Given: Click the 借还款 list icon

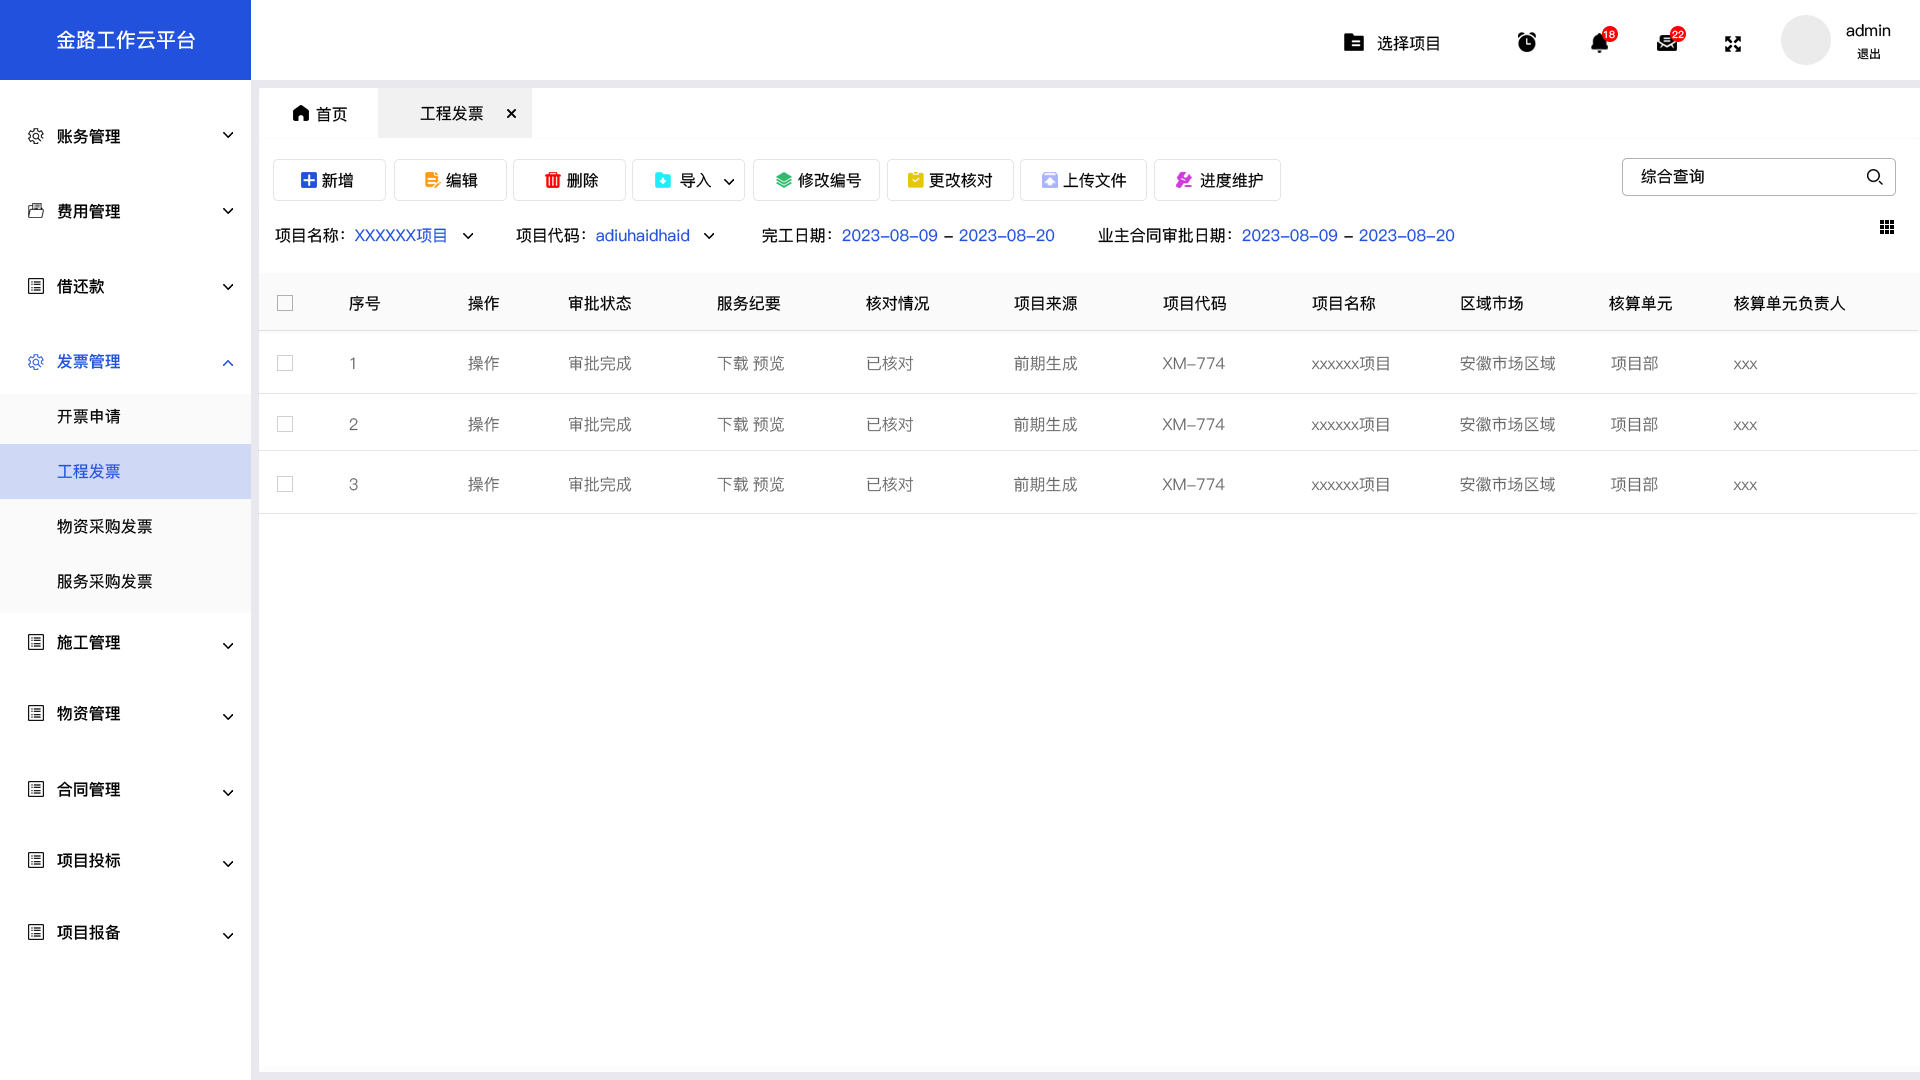Looking at the screenshot, I should (36, 286).
